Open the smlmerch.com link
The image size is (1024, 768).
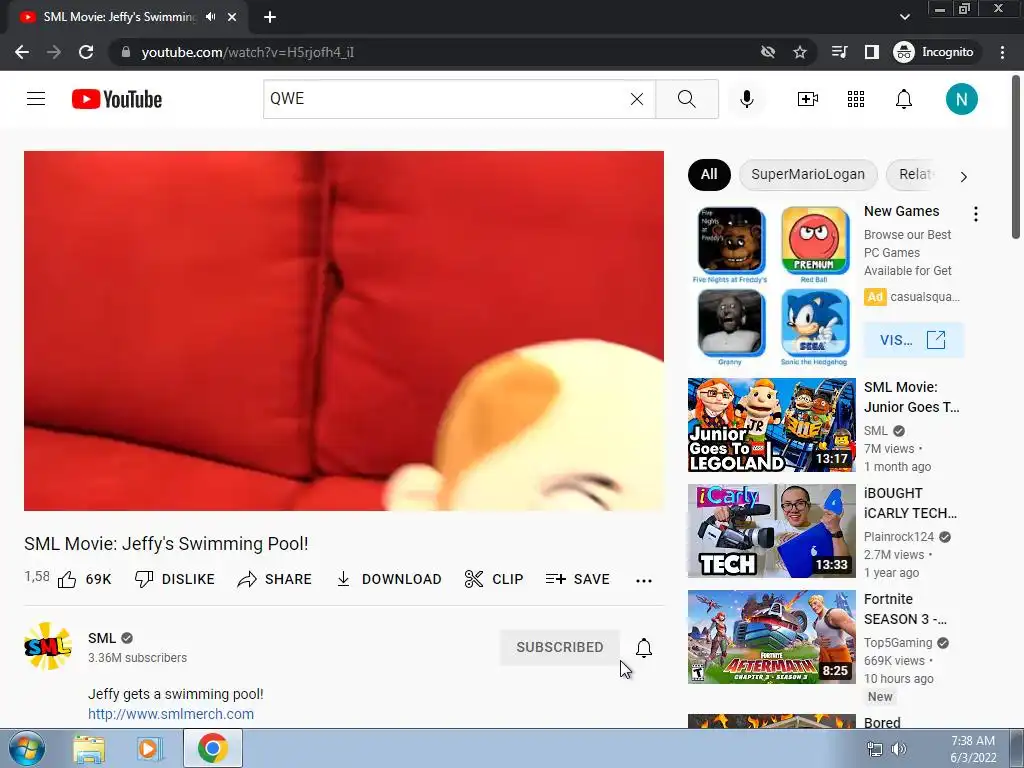(171, 714)
